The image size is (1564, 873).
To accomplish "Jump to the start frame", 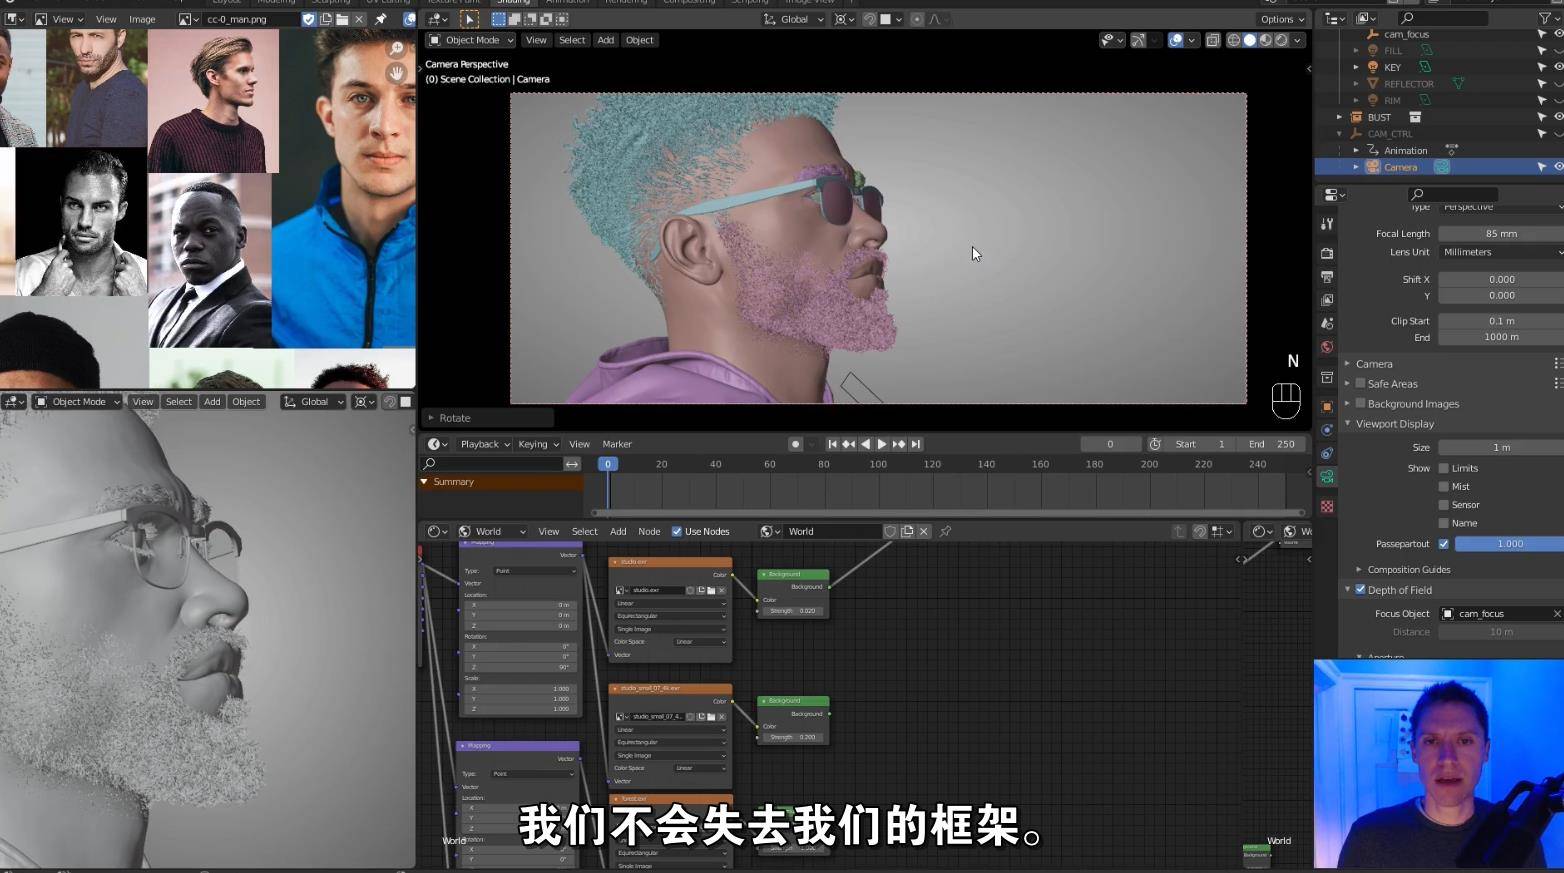I will pos(832,444).
